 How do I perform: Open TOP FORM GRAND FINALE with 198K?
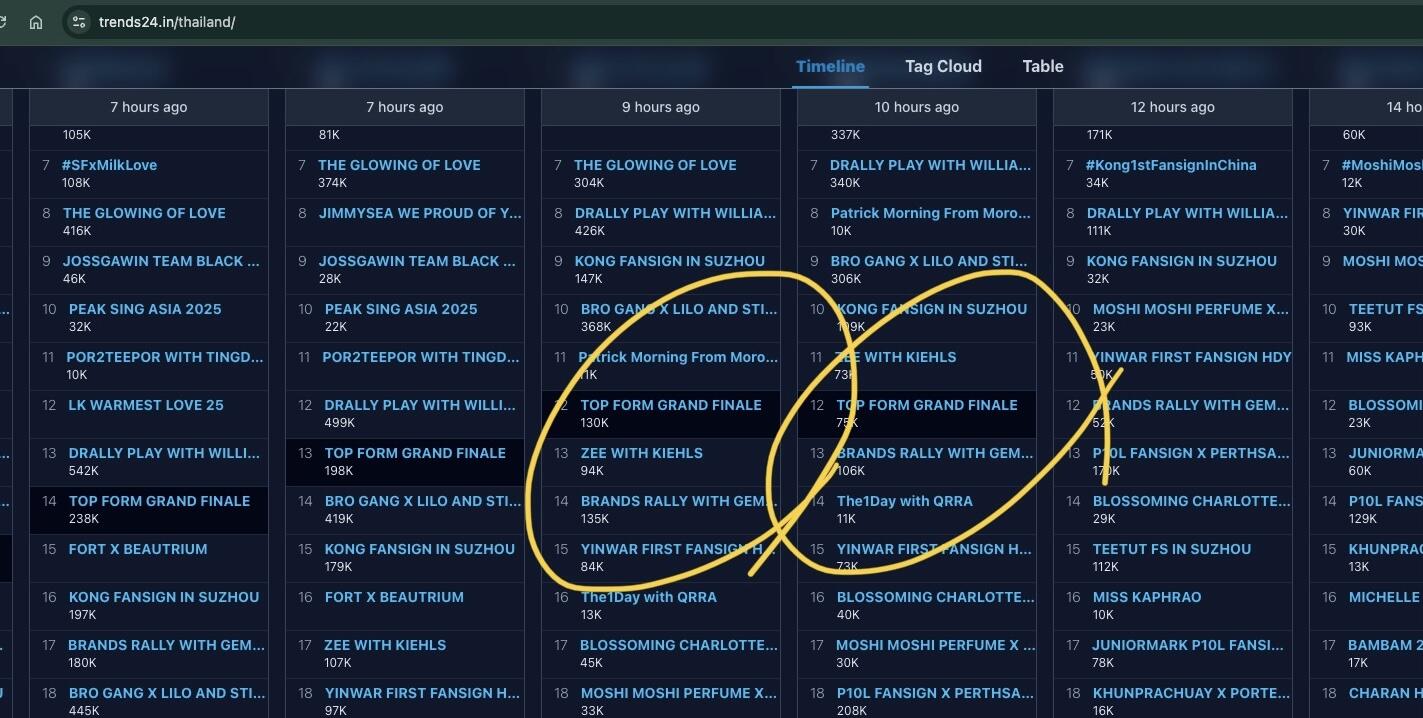point(415,453)
